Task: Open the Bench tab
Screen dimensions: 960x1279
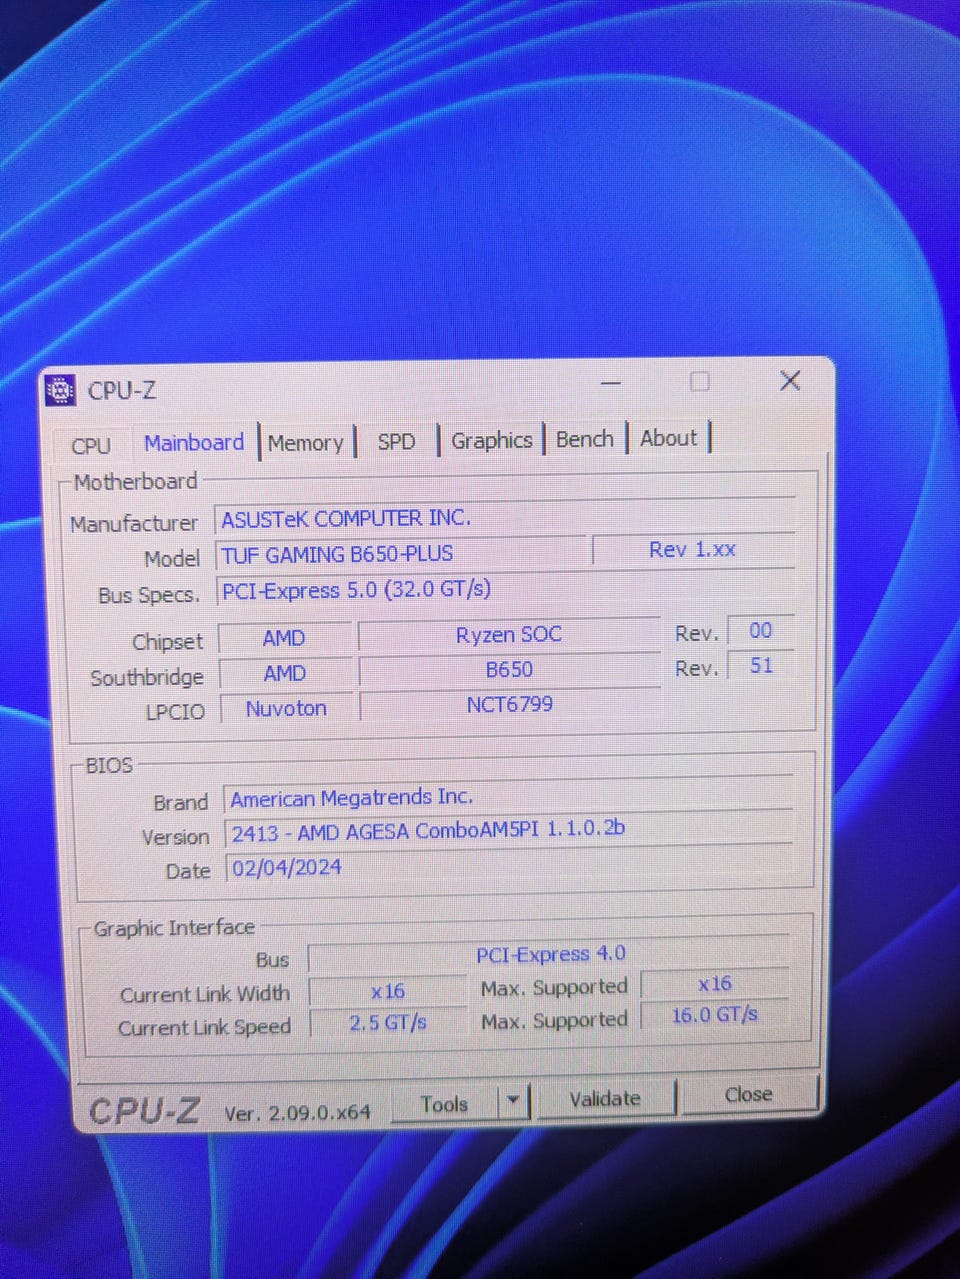Action: (585, 439)
